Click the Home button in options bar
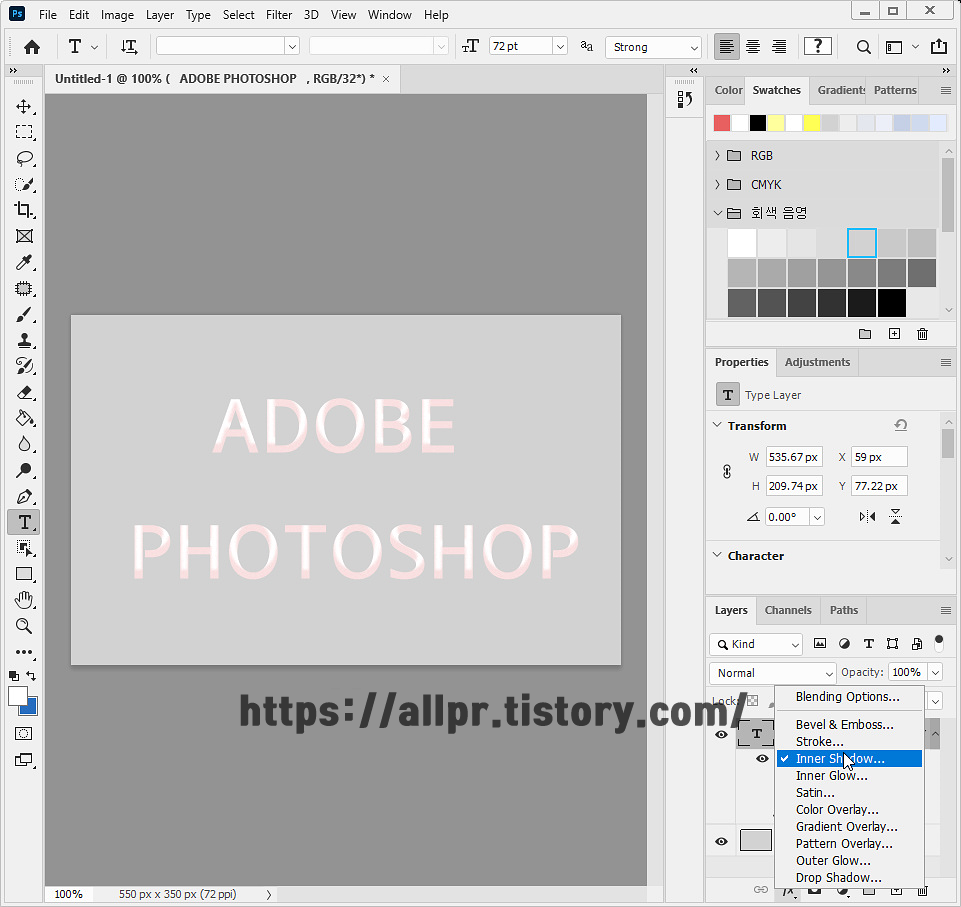The height and width of the screenshot is (907, 961). click(x=32, y=47)
